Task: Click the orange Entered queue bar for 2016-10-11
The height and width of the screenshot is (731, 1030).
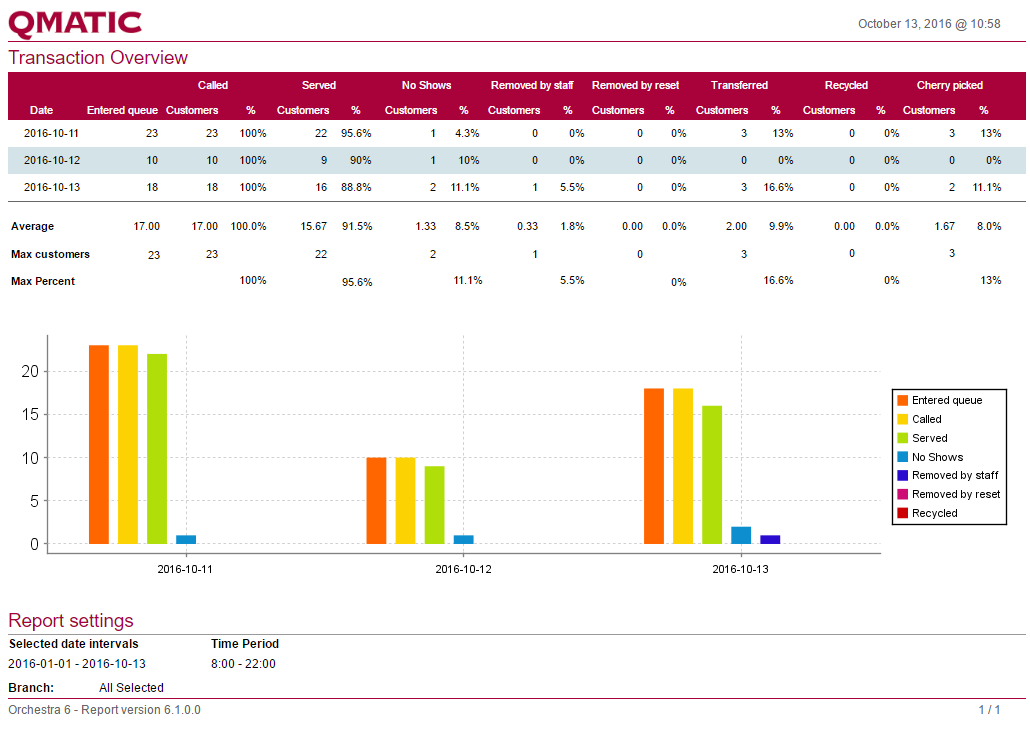Action: point(99,445)
